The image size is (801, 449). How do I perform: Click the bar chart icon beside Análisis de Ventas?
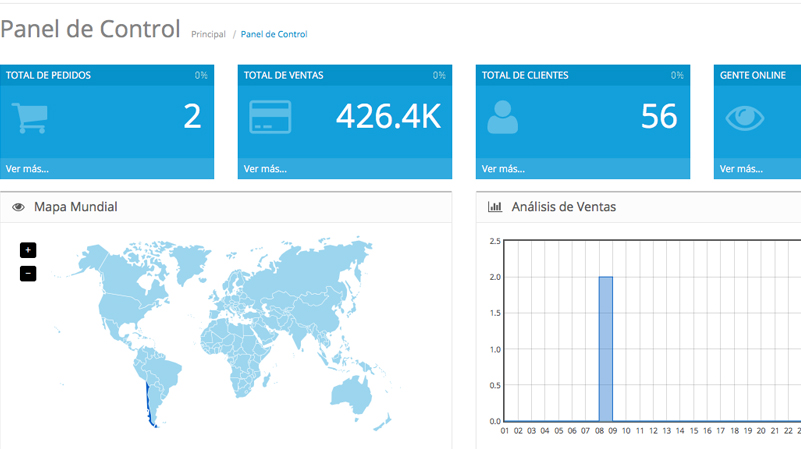(x=494, y=206)
